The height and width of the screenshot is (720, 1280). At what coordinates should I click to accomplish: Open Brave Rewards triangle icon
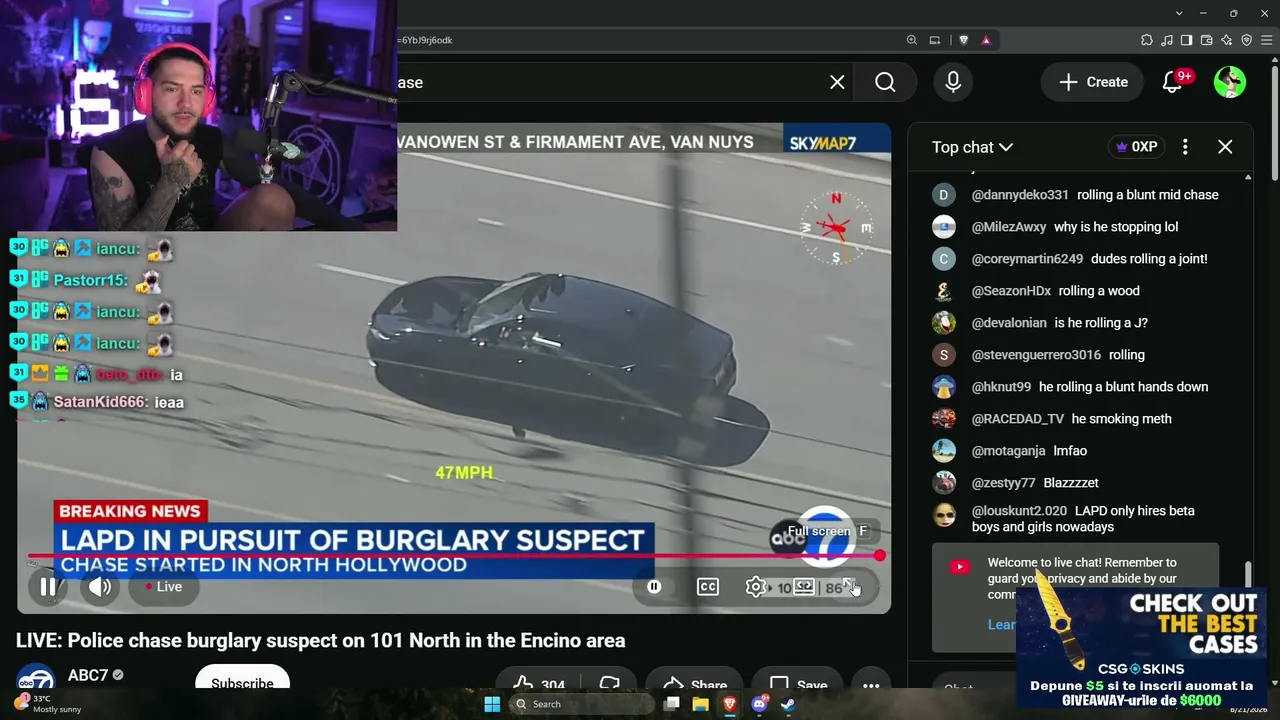(x=986, y=40)
